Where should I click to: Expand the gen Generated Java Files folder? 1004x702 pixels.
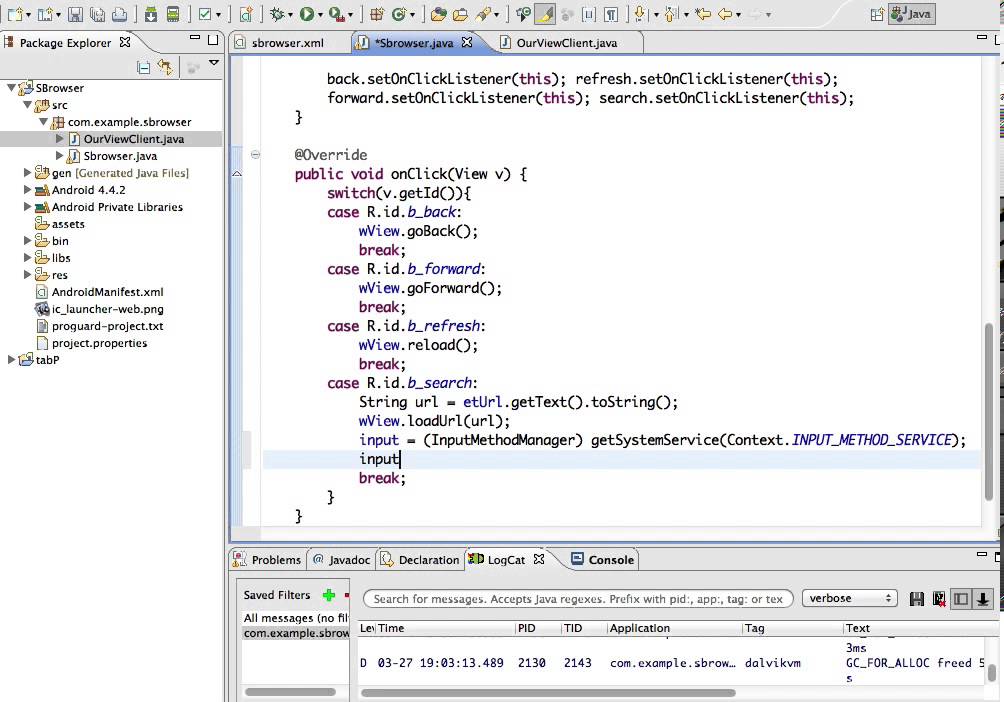coord(27,172)
